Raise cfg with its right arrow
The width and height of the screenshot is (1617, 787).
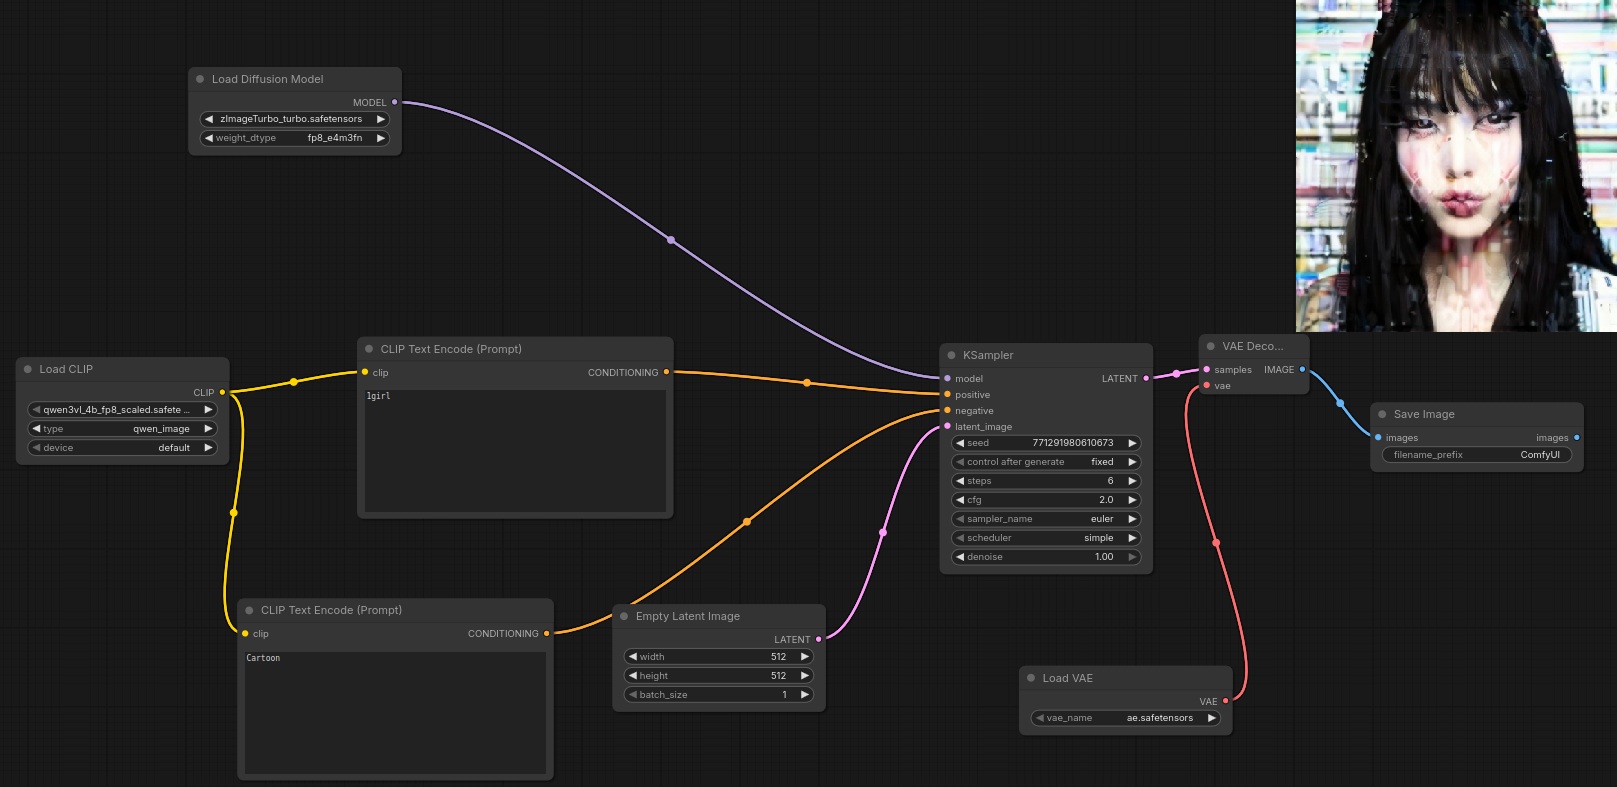1132,500
